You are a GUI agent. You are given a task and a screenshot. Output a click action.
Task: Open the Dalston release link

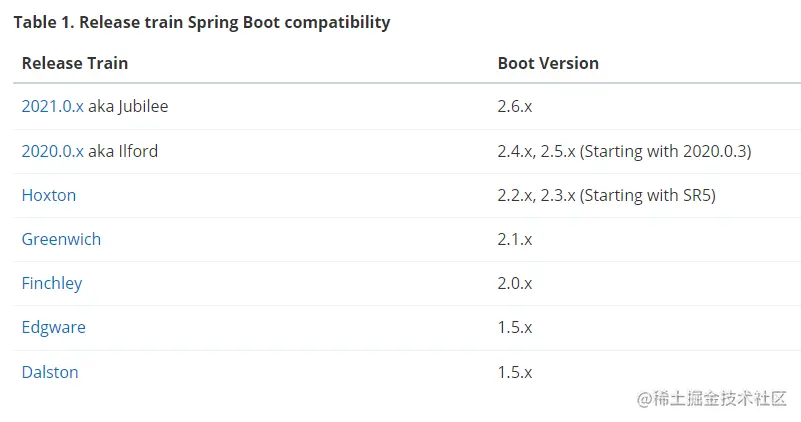pyautogui.click(x=50, y=372)
